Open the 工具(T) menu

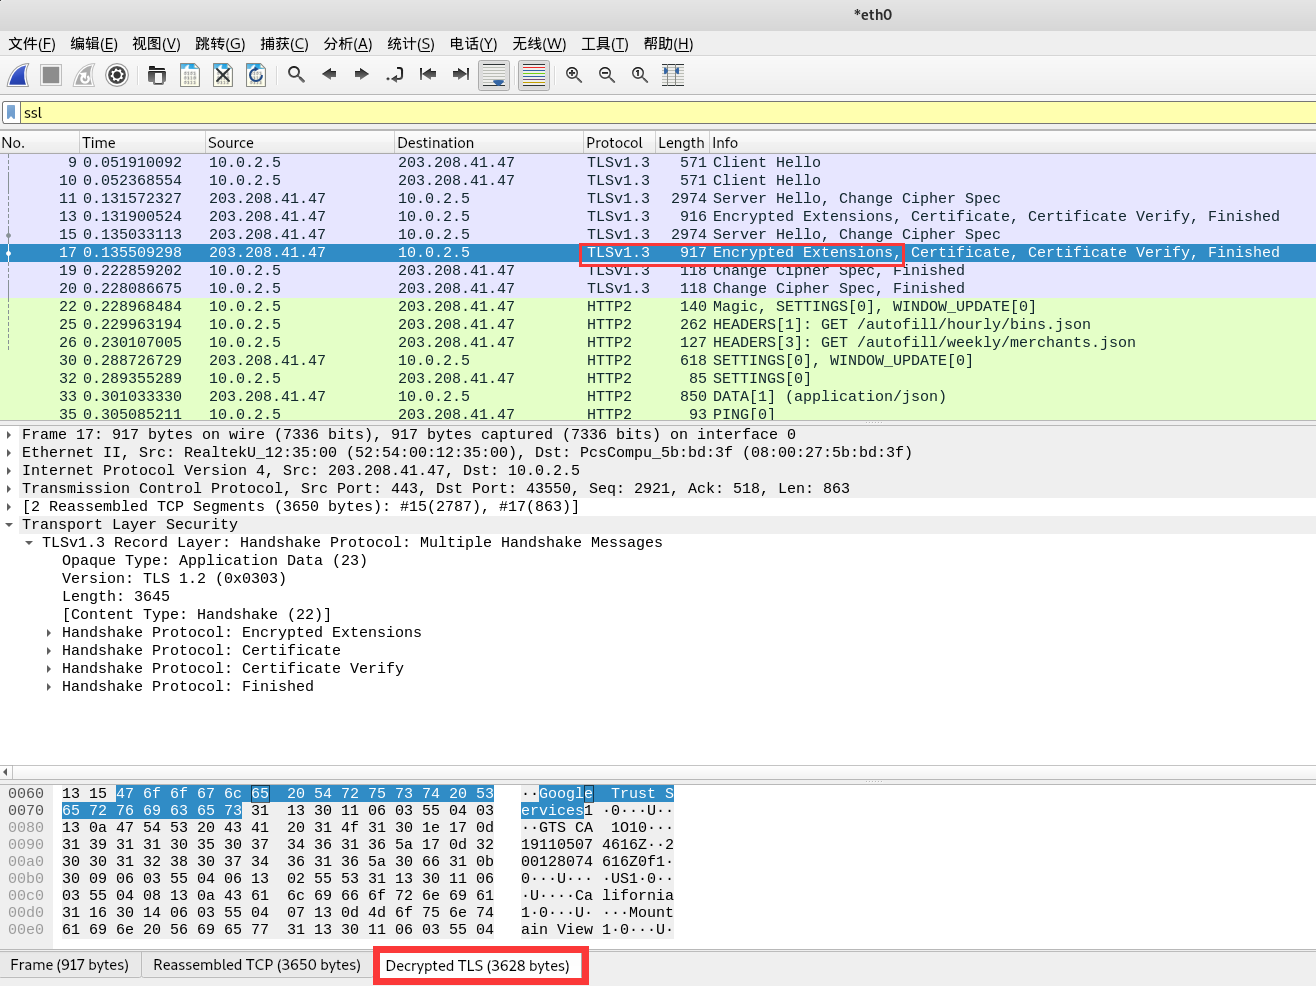605,44
